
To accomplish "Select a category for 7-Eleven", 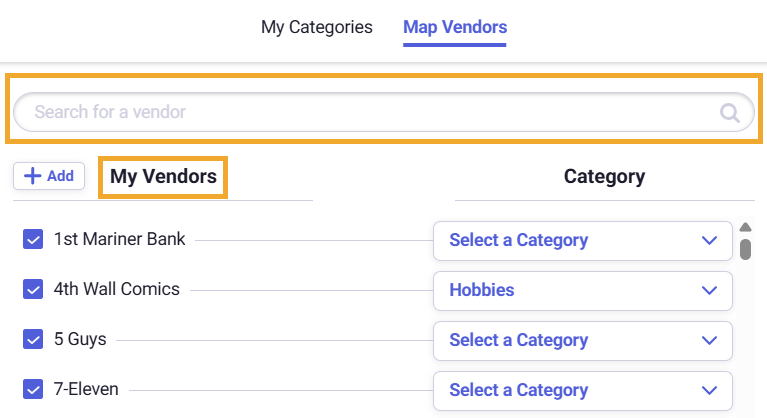I will (x=583, y=390).
